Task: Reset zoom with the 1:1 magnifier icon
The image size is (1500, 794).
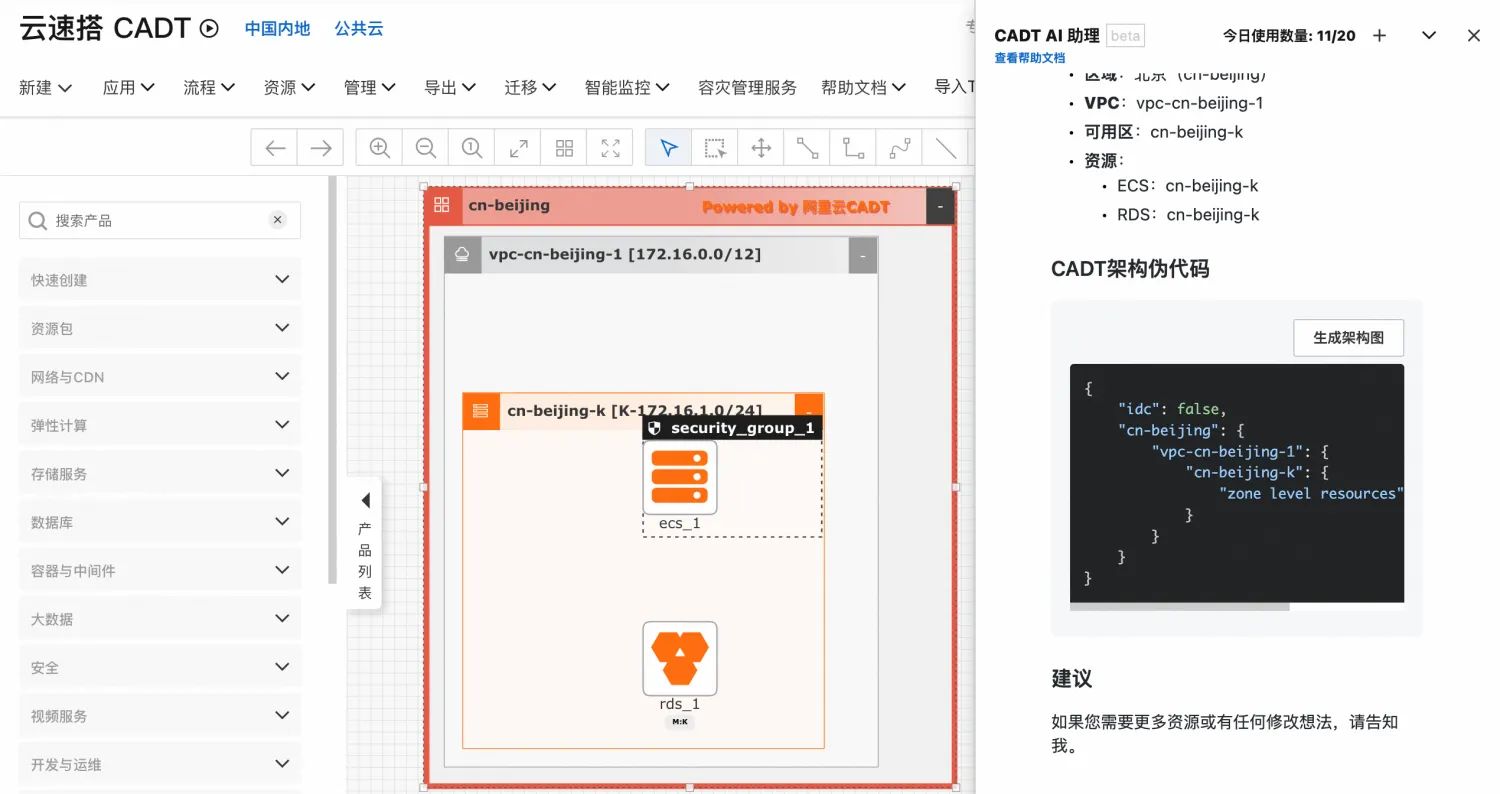Action: pyautogui.click(x=472, y=148)
